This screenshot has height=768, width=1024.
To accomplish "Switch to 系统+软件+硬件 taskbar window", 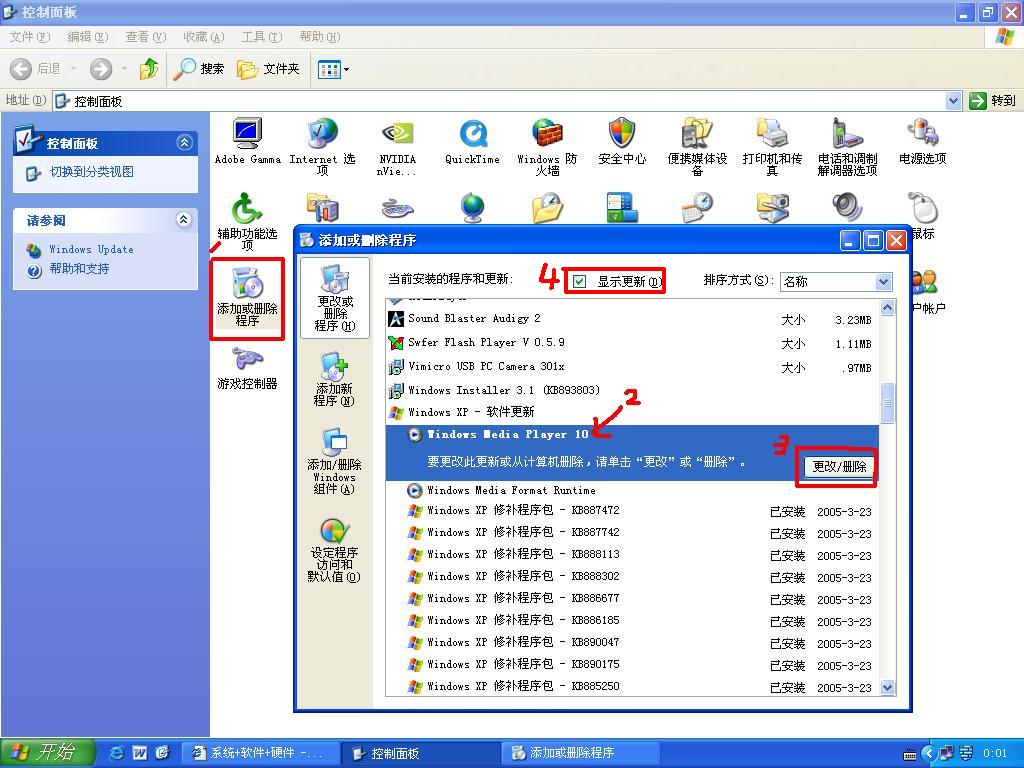I will [x=261, y=753].
